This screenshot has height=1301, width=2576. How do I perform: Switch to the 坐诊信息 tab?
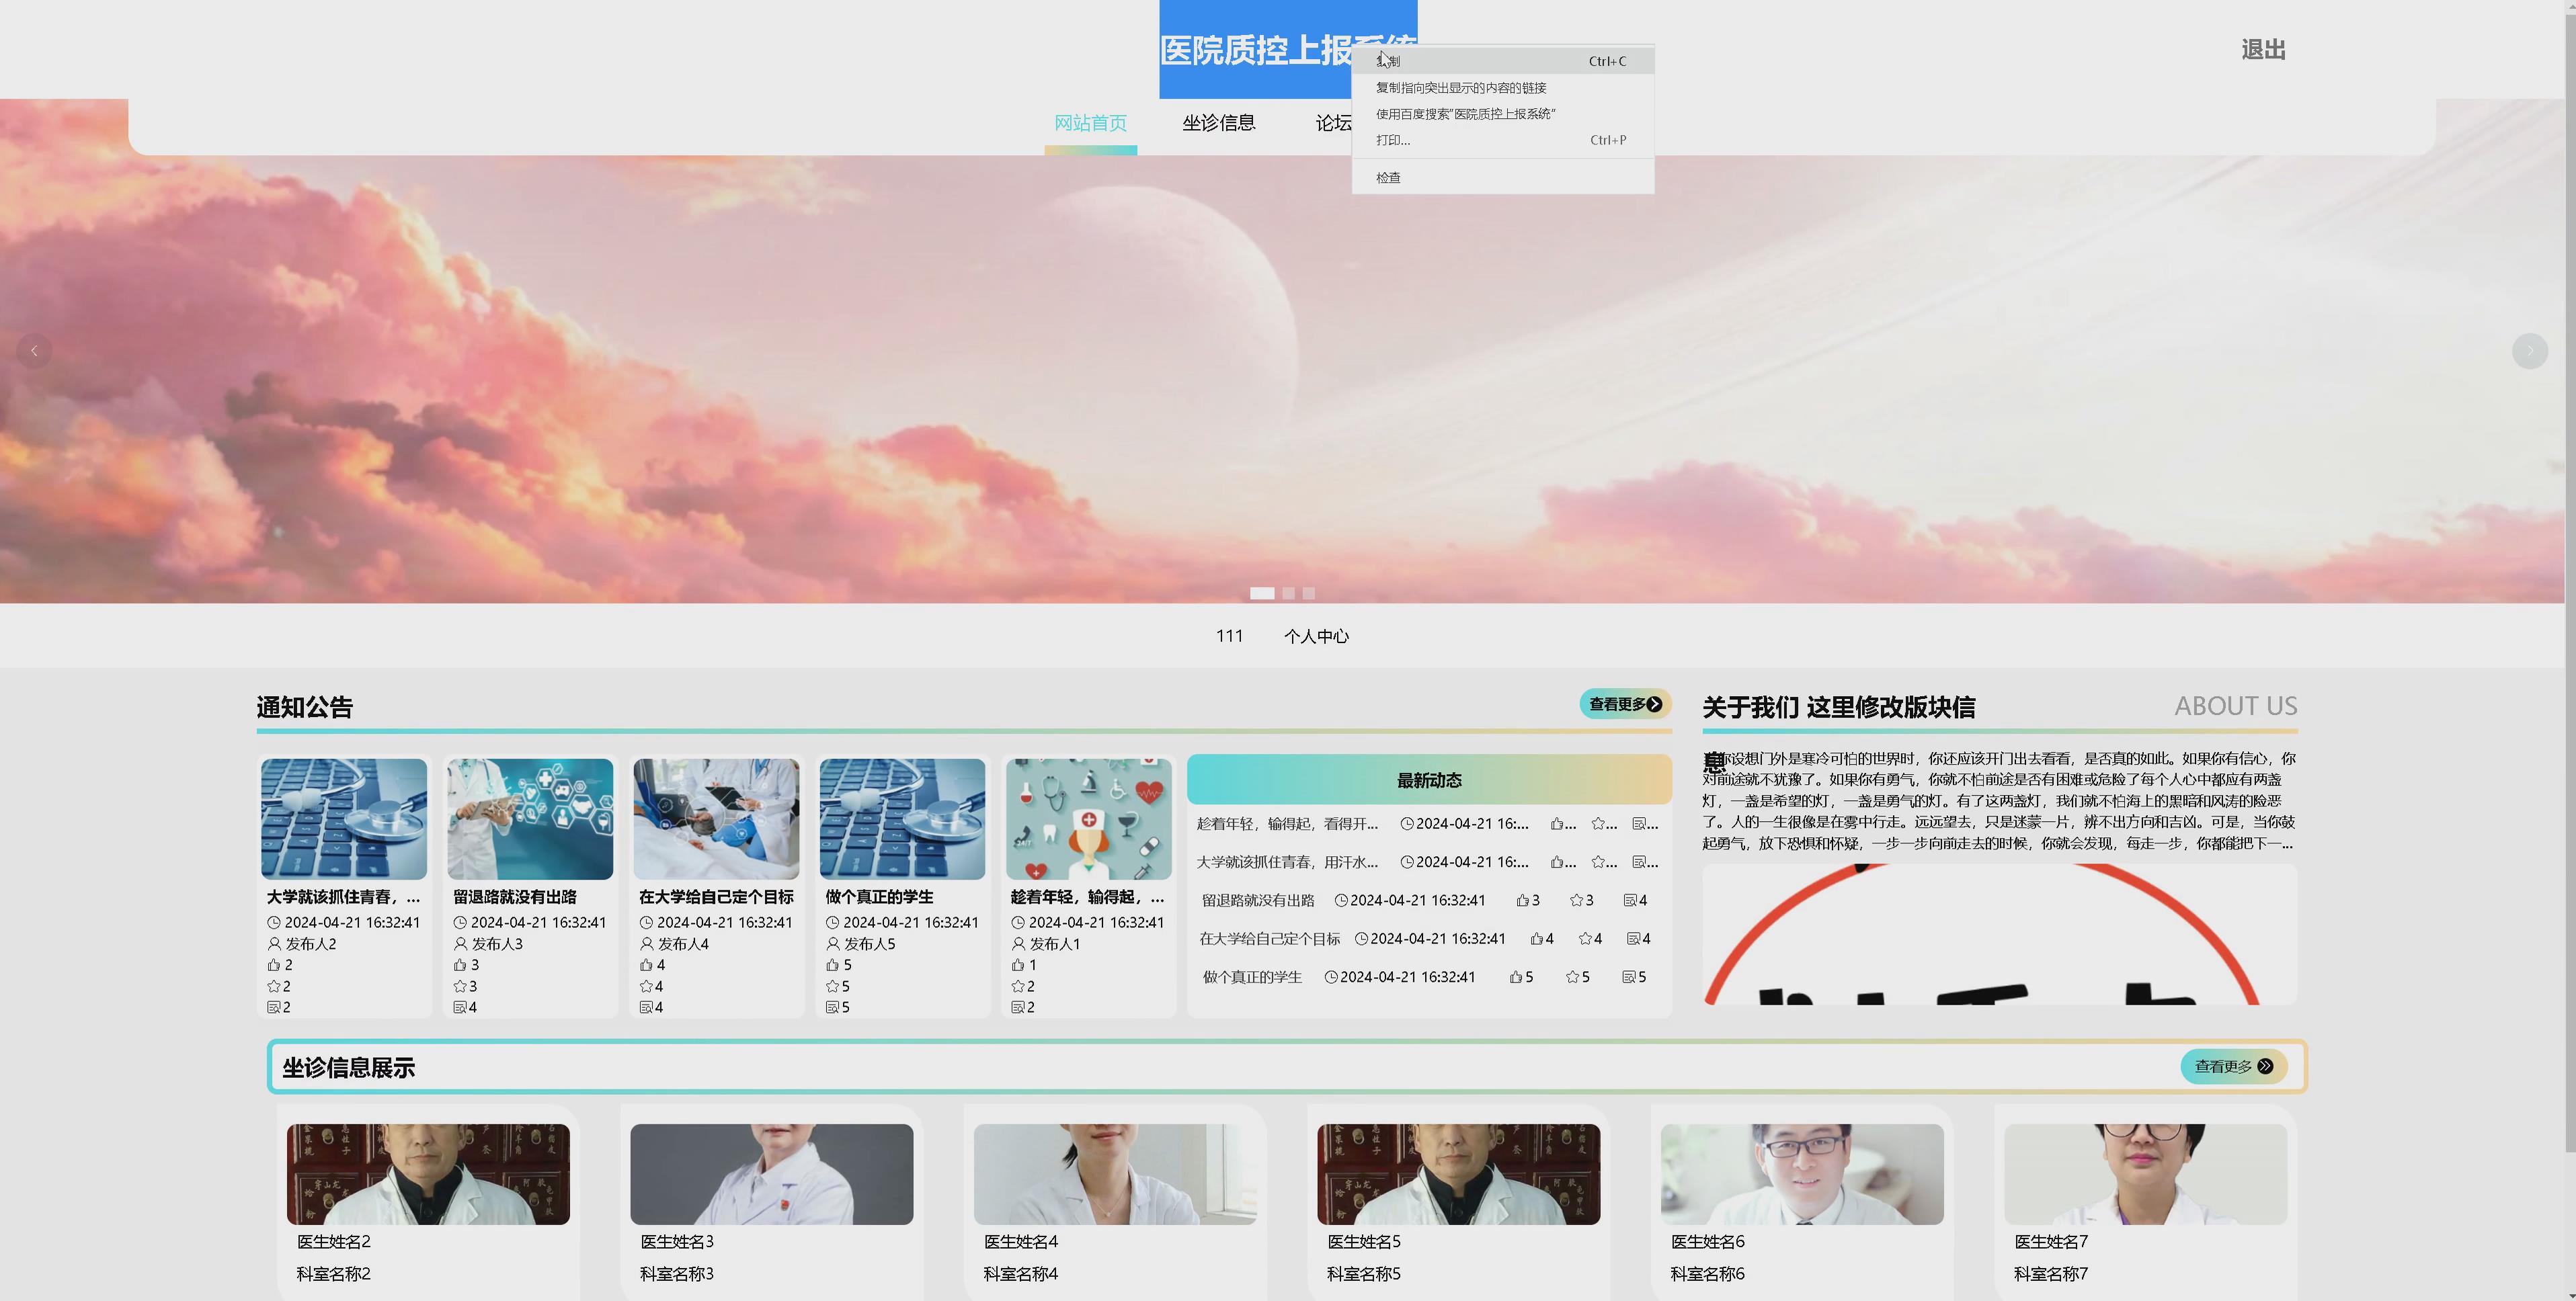tap(1219, 122)
